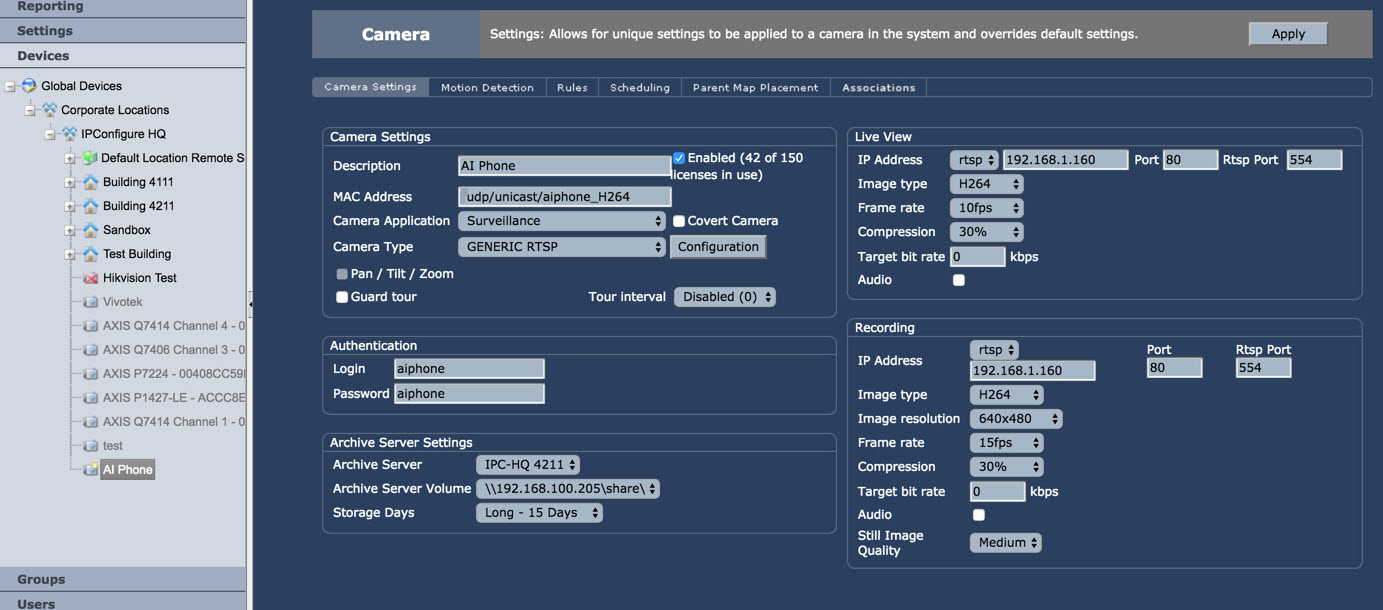
Task: Click the Global Devices globe icon
Action: tap(29, 86)
